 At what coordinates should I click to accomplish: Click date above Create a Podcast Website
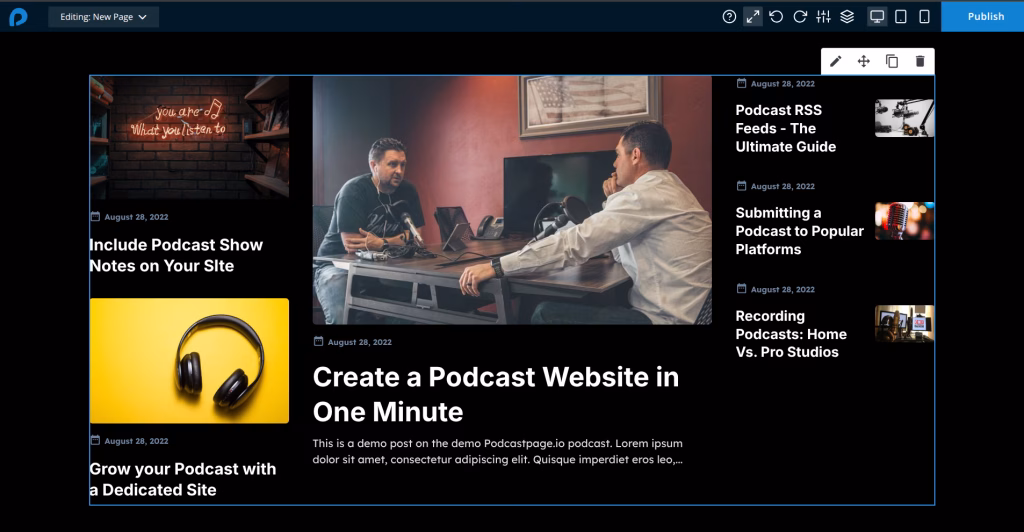(x=360, y=342)
